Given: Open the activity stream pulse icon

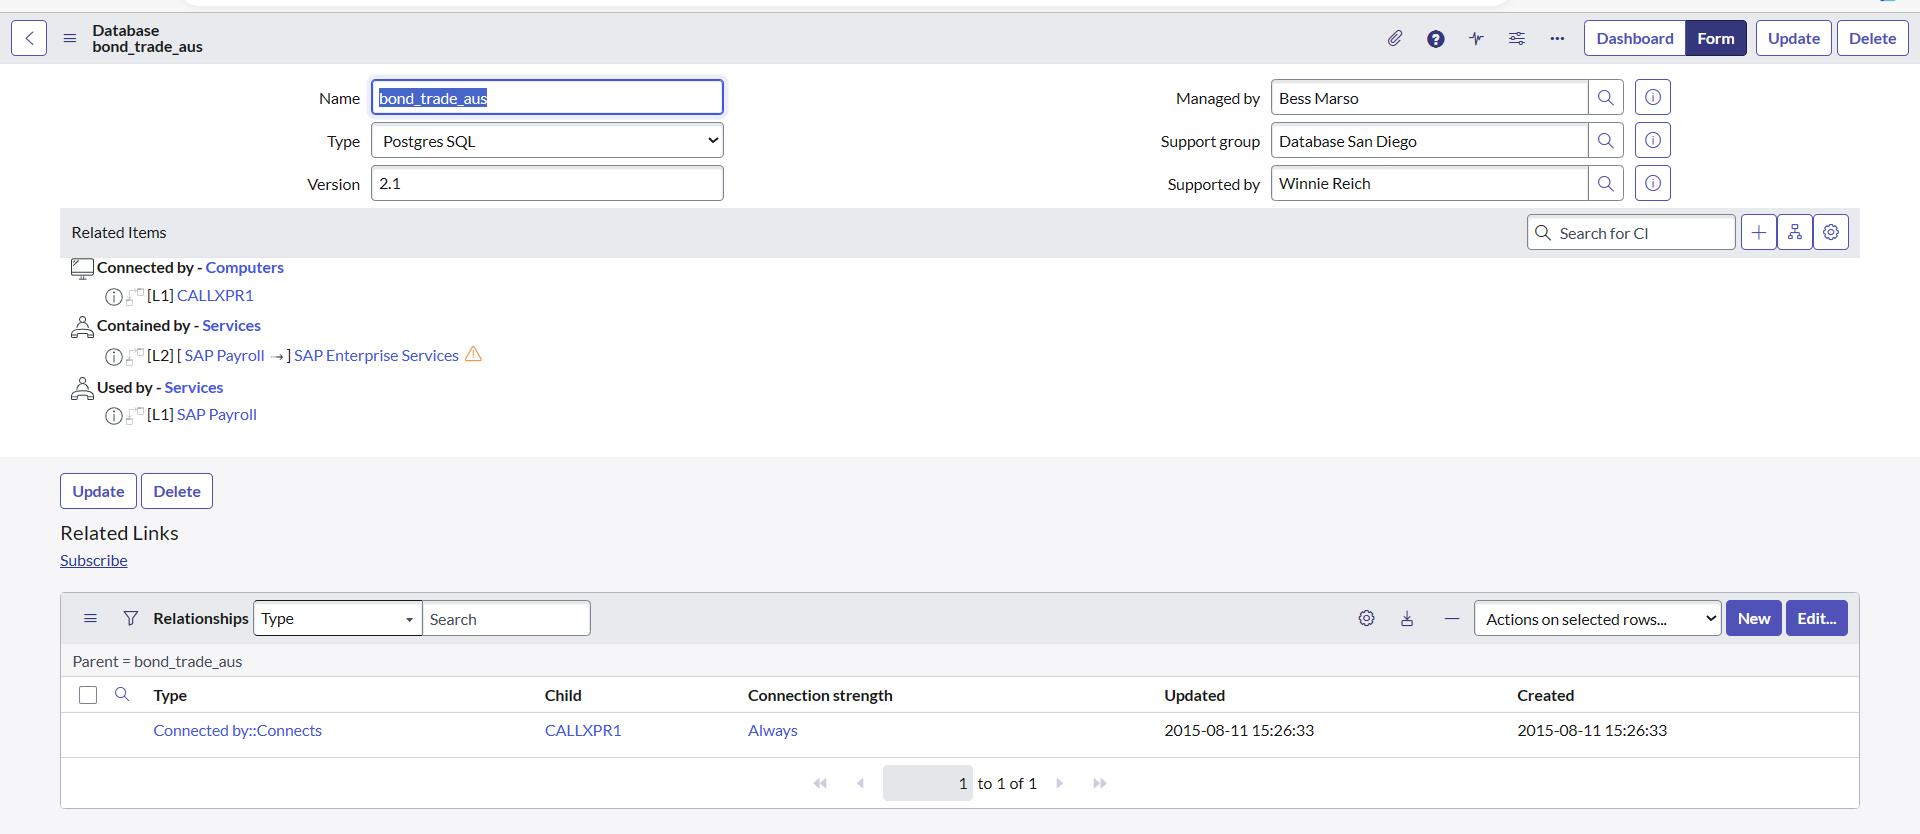Looking at the screenshot, I should [x=1476, y=38].
